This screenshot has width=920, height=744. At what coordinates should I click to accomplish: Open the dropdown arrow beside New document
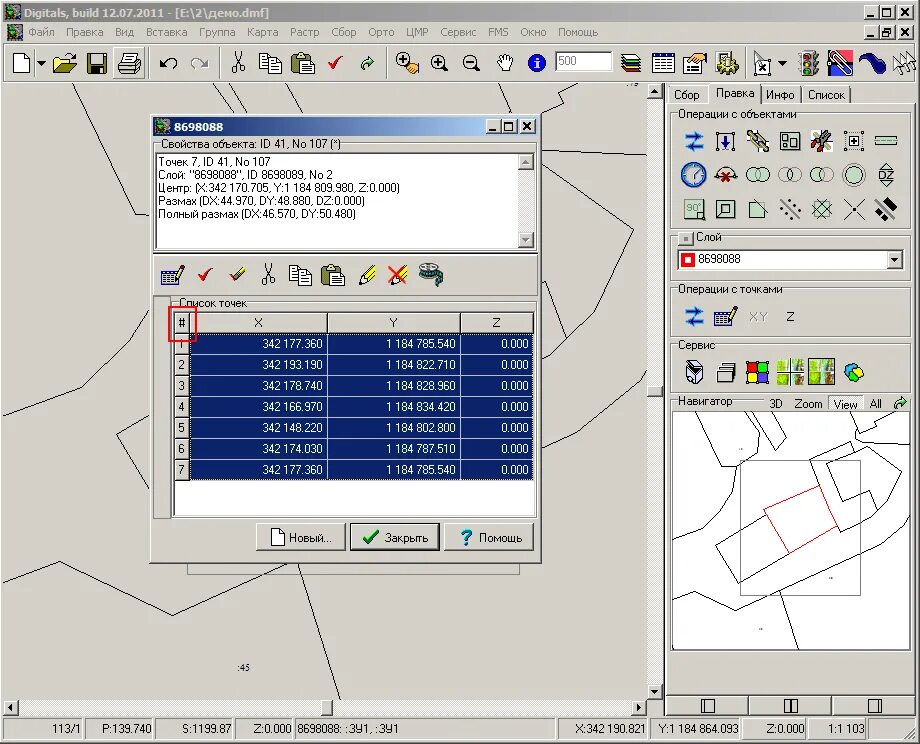[x=41, y=63]
